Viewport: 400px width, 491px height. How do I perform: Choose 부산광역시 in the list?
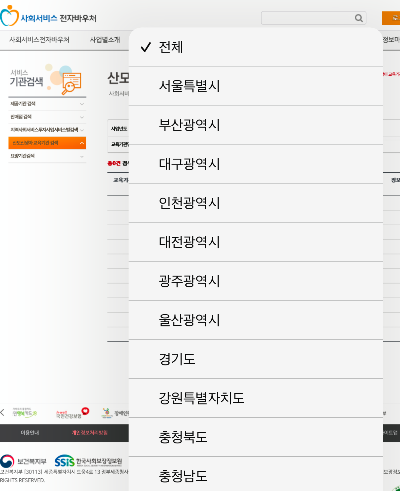256,125
